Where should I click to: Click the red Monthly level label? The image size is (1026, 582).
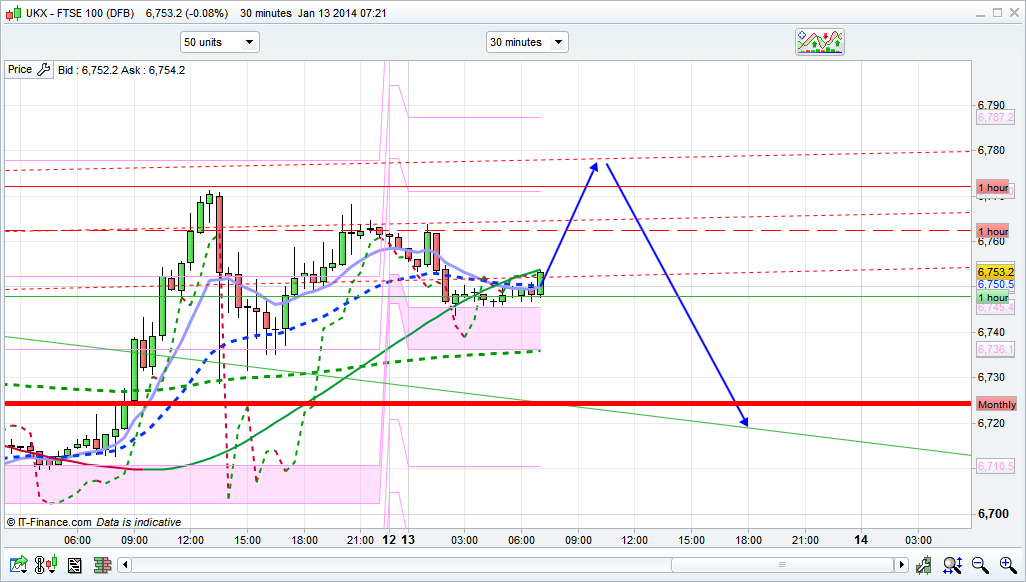996,404
